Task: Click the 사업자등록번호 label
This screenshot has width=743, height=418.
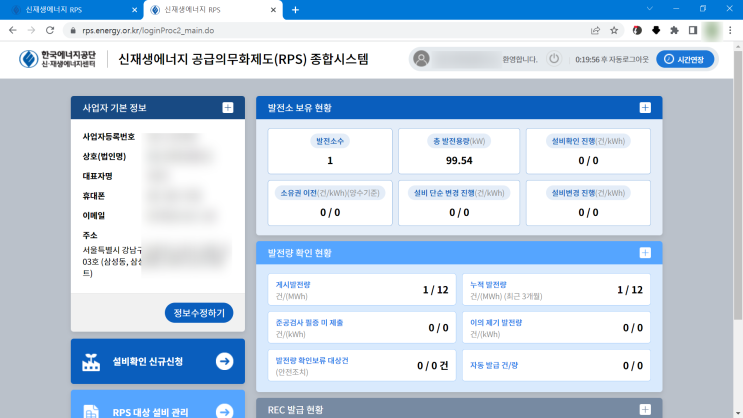Action: pos(109,137)
